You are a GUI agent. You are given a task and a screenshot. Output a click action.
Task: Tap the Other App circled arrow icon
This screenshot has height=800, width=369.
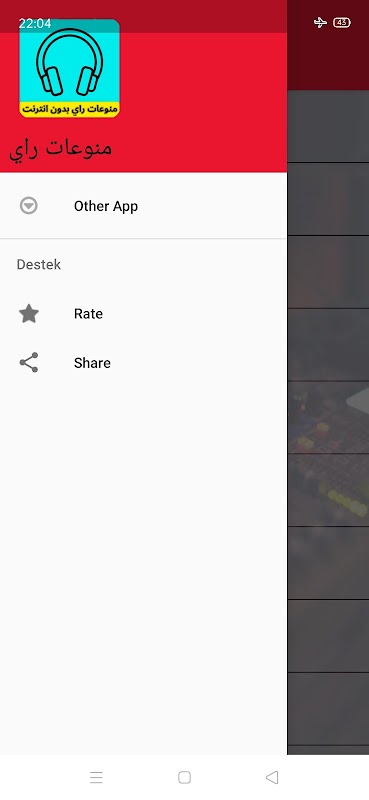[29, 206]
